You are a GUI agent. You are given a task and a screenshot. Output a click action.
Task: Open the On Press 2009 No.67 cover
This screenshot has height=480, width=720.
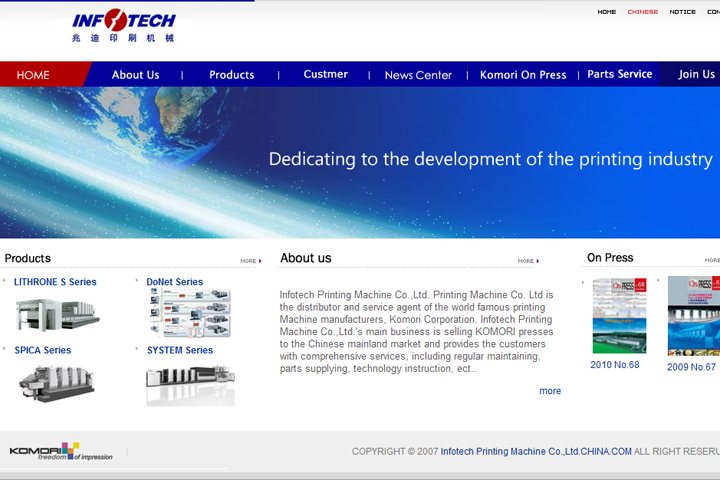(693, 316)
